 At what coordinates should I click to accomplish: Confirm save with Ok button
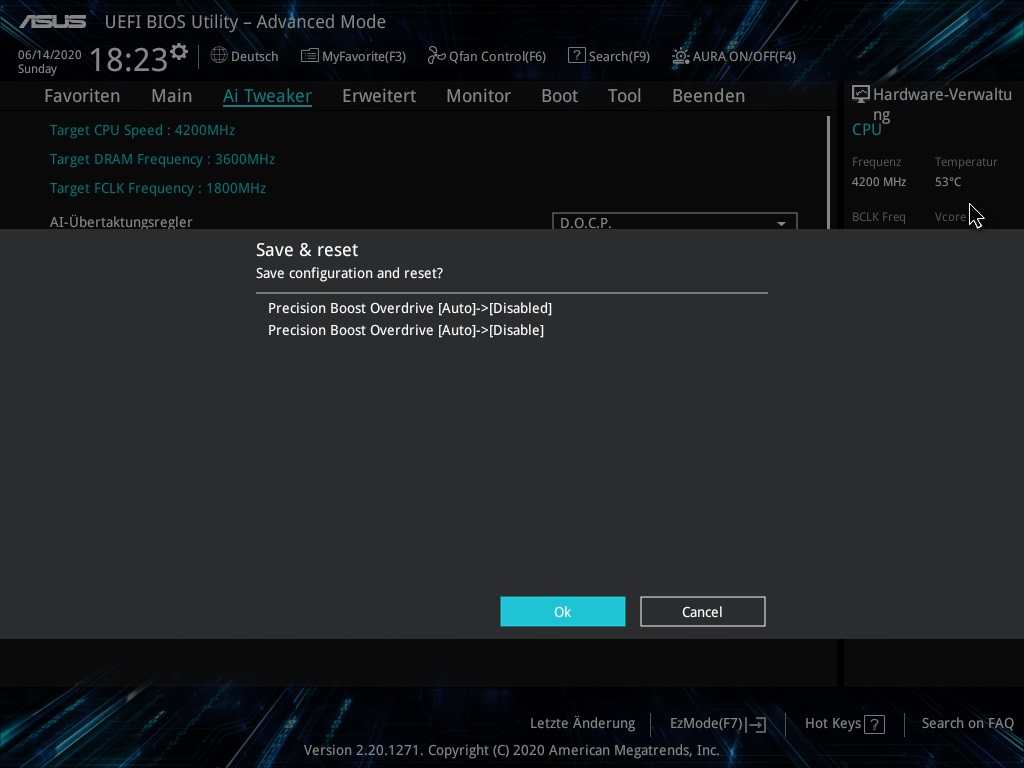[x=563, y=611]
